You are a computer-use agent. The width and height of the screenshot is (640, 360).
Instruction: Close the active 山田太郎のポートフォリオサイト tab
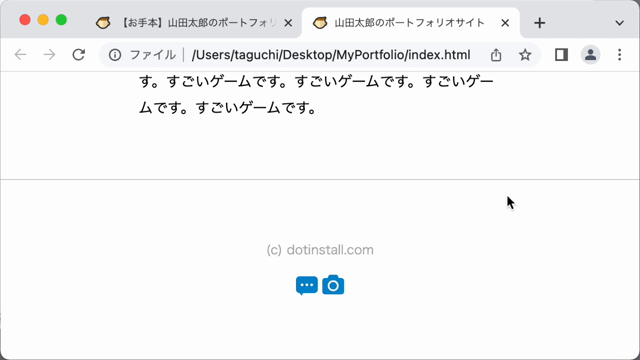[x=505, y=23]
